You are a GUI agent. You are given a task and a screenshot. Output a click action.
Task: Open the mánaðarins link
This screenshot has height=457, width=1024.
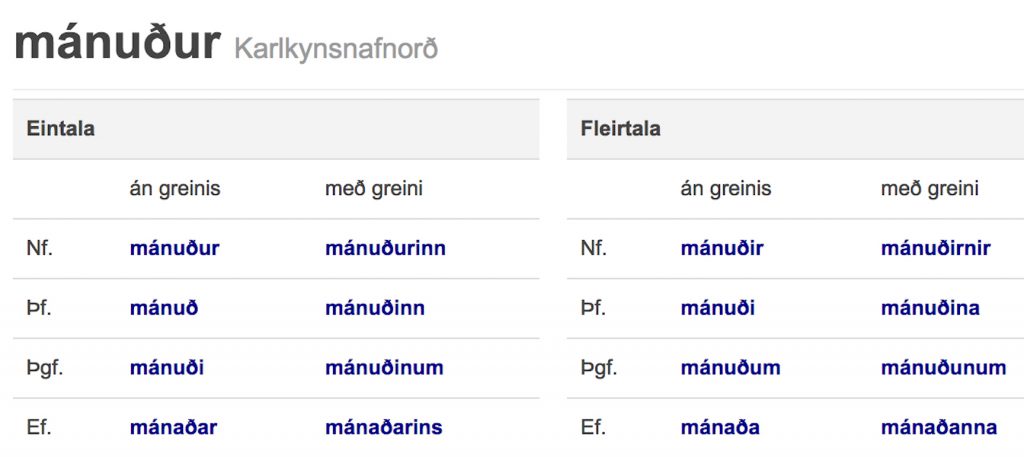(383, 428)
